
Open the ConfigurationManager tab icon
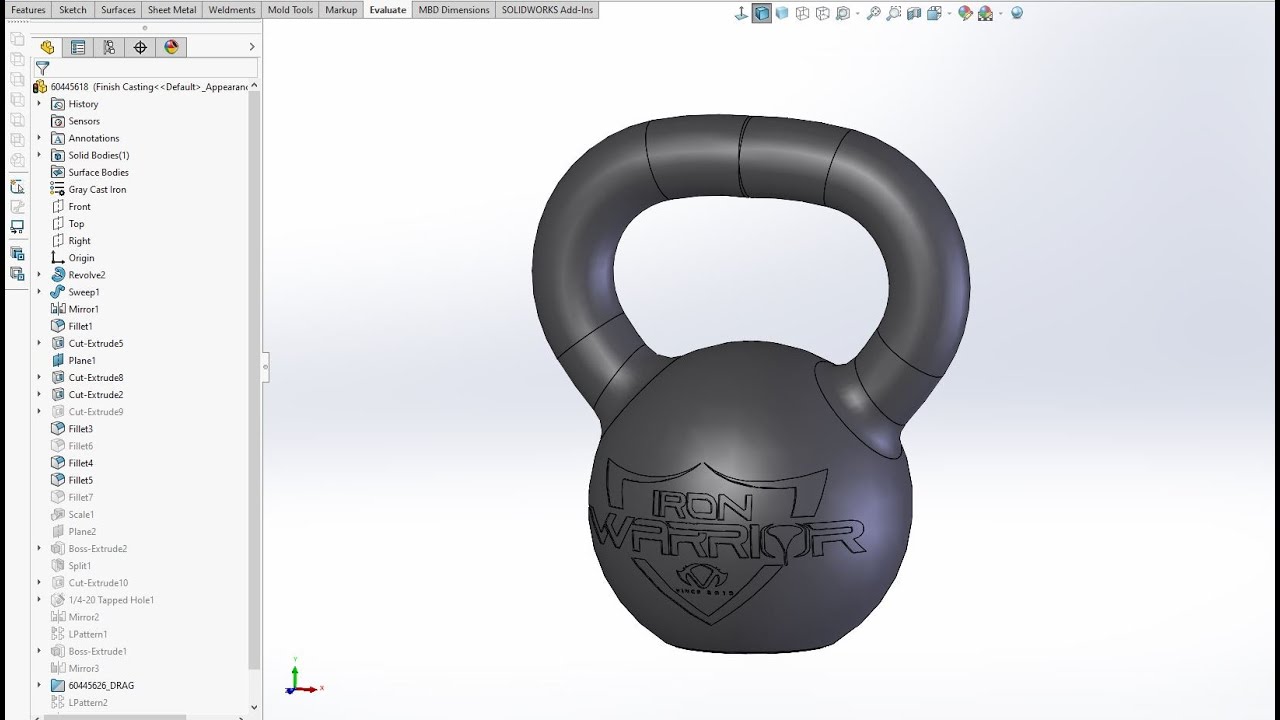click(109, 47)
